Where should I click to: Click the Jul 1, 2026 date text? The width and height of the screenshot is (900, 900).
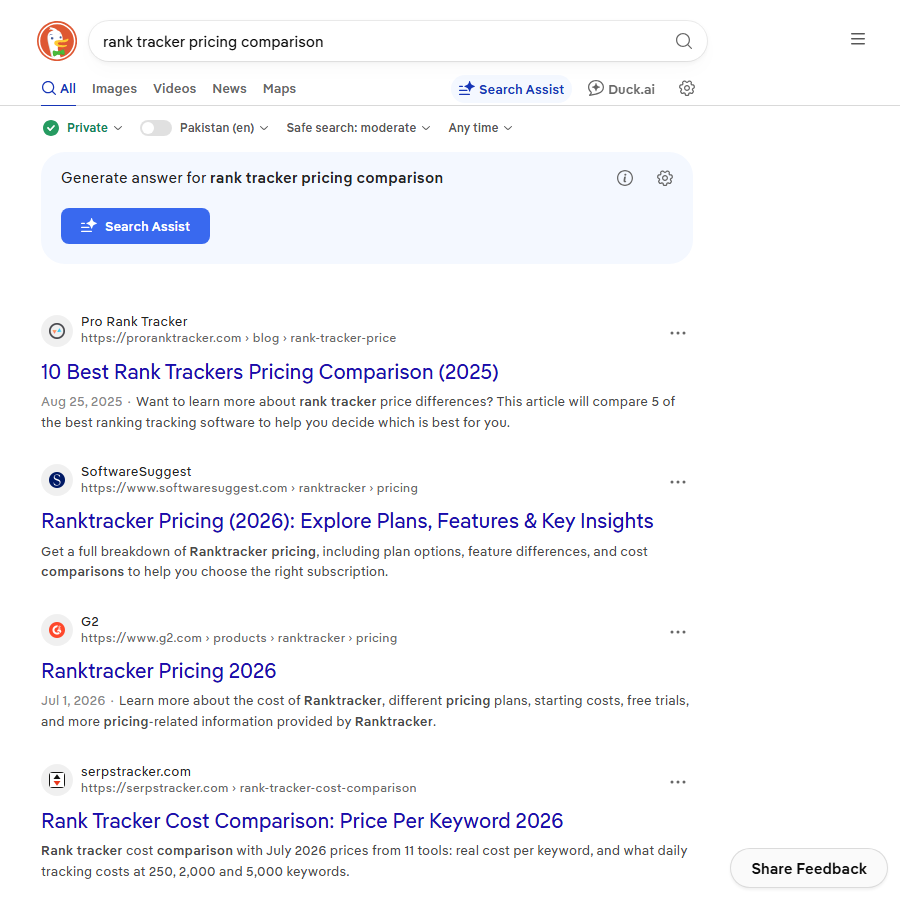pyautogui.click(x=73, y=700)
